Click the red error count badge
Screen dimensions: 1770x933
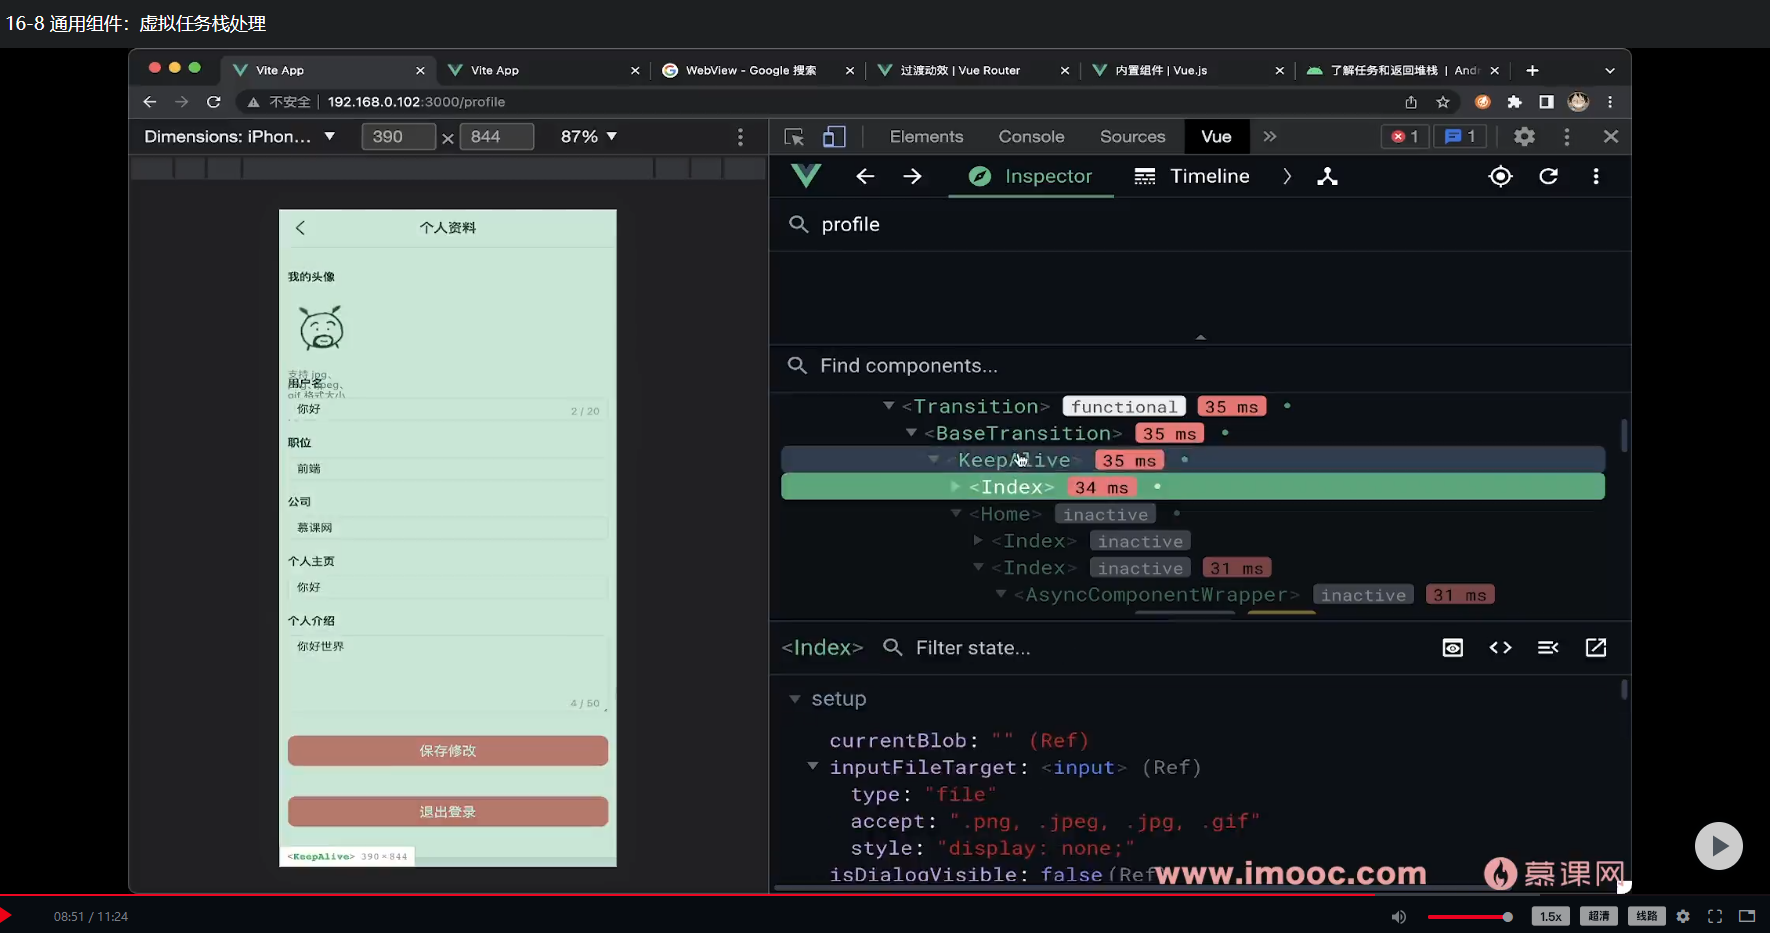coord(1405,136)
